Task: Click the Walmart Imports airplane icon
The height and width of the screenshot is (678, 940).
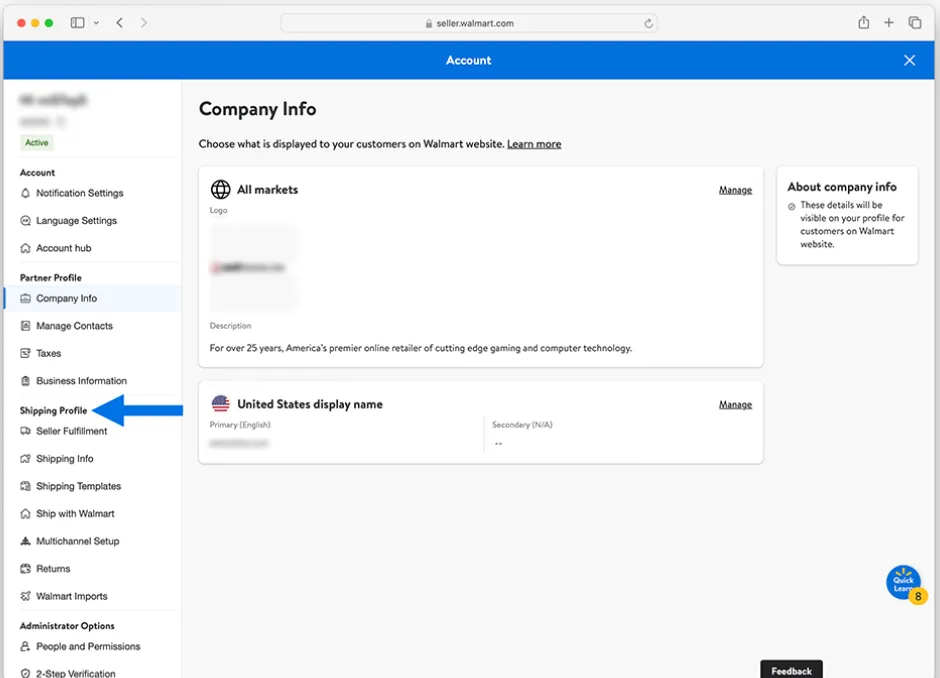Action: [25, 596]
